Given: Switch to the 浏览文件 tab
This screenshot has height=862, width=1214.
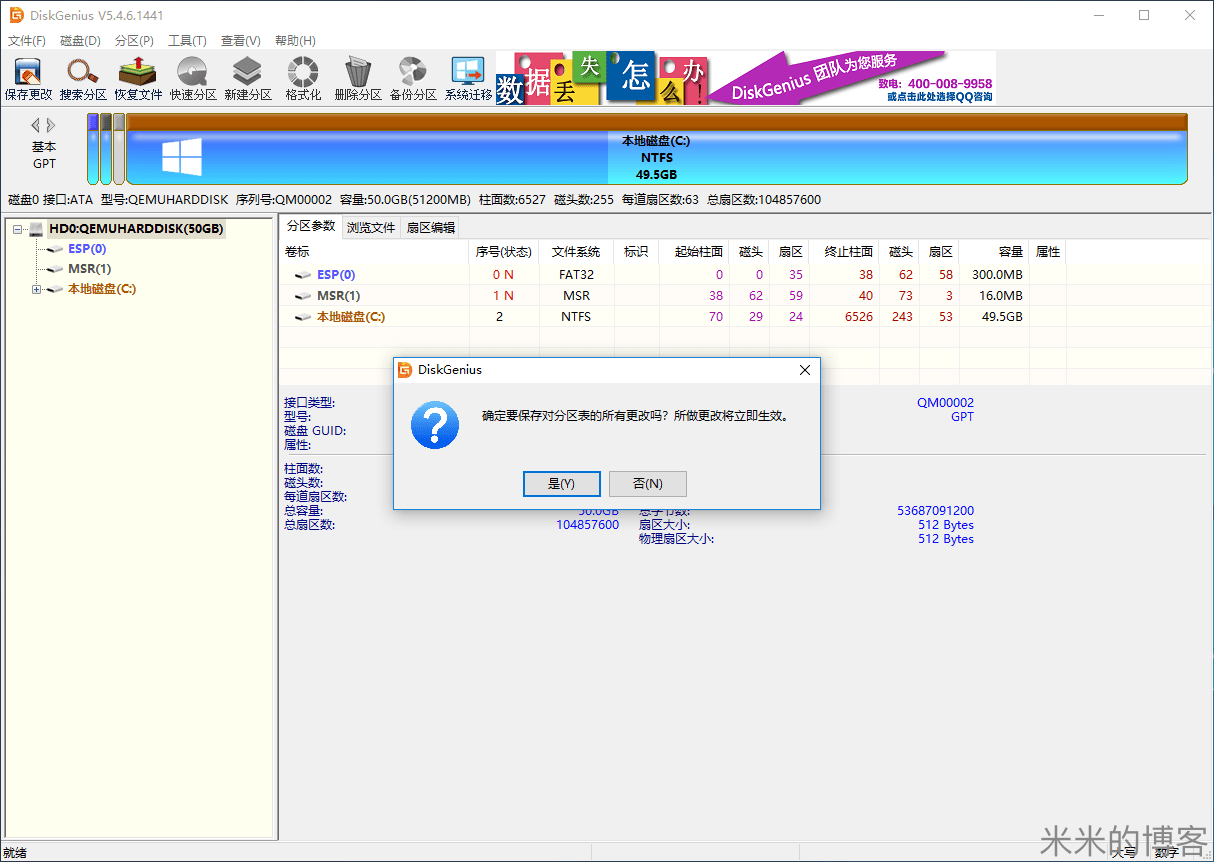Looking at the screenshot, I should [371, 226].
